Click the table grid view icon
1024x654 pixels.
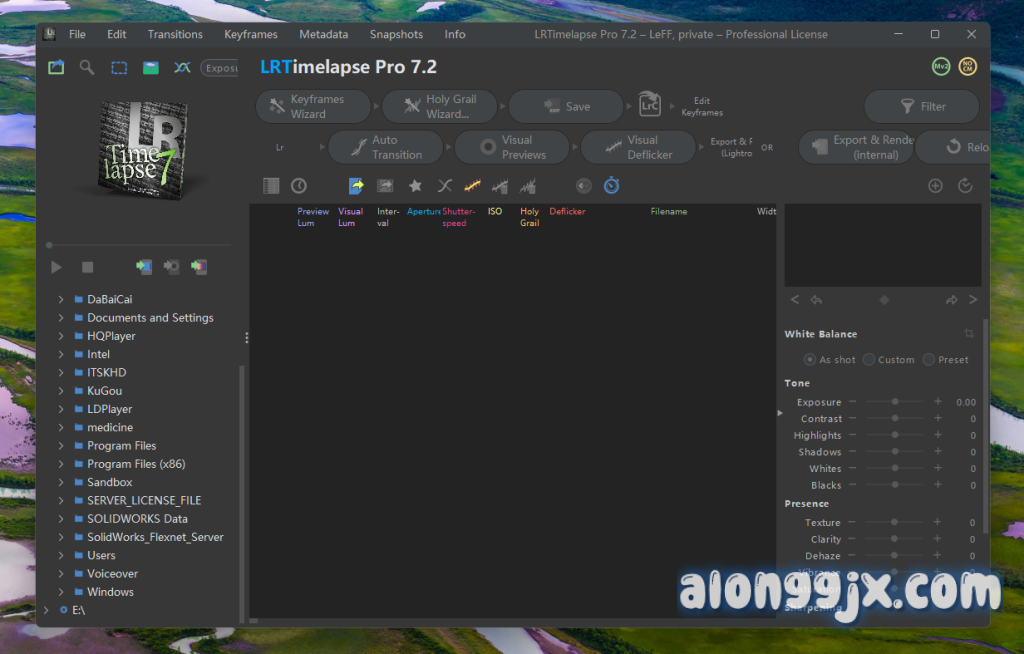271,186
